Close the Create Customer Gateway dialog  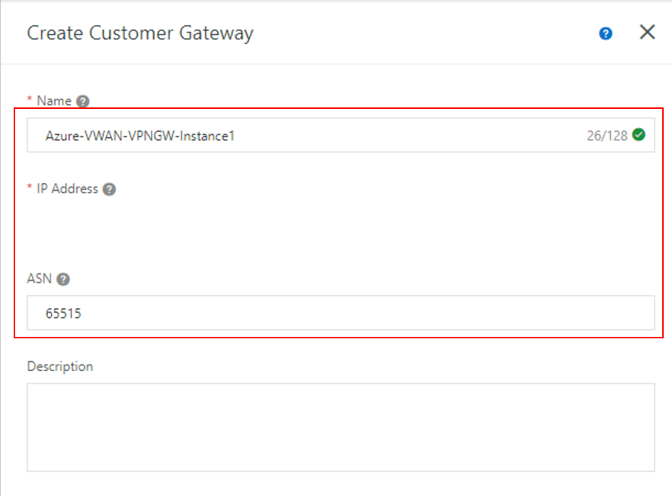click(647, 32)
